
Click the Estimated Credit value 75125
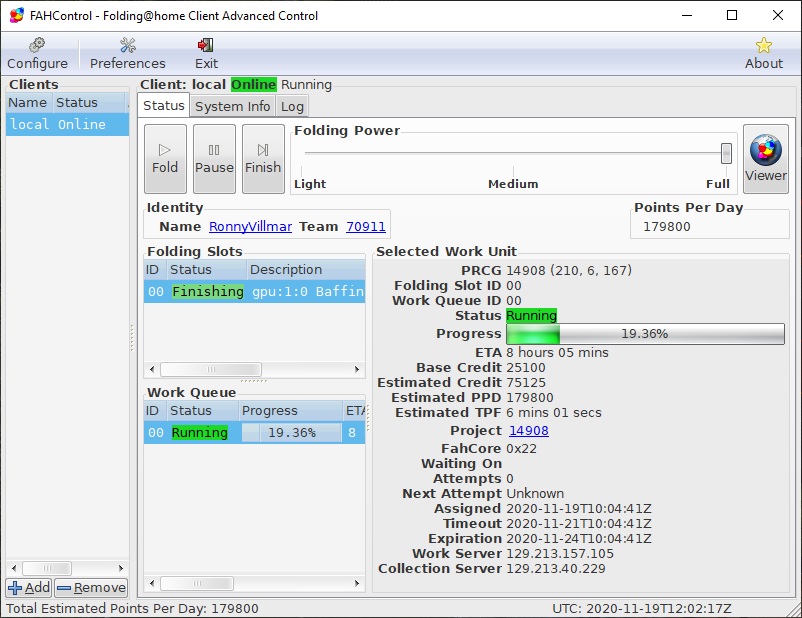pos(526,383)
